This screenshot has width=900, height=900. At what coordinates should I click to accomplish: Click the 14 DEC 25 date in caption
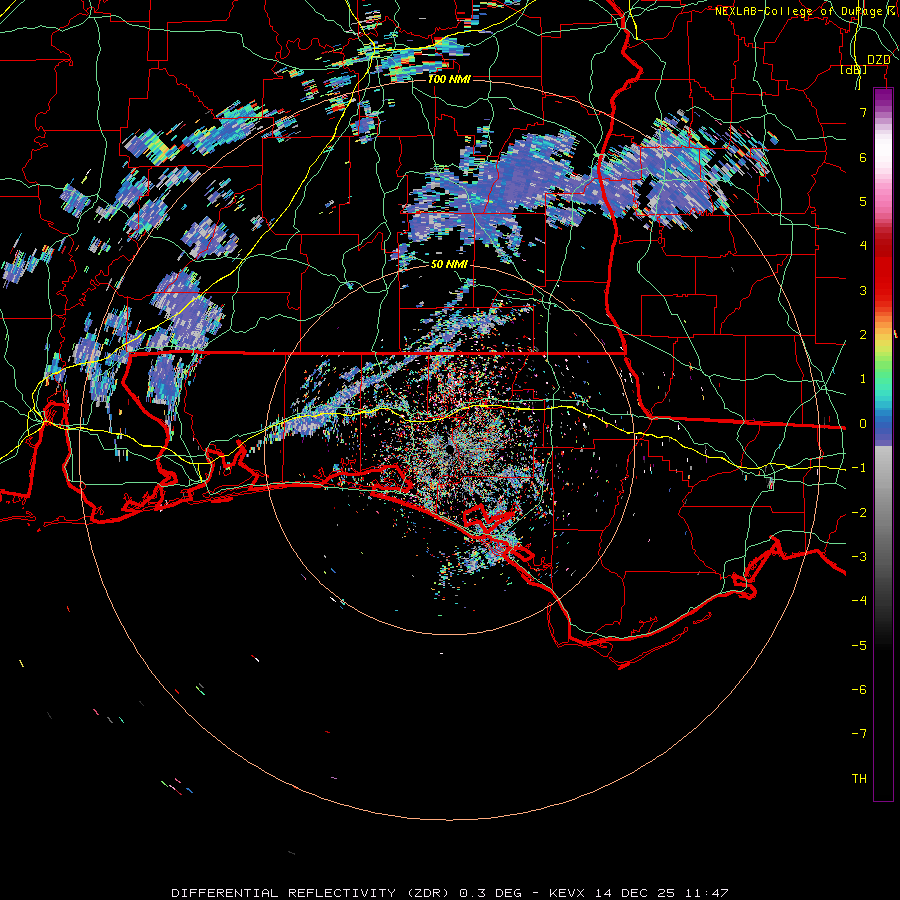pos(634,893)
